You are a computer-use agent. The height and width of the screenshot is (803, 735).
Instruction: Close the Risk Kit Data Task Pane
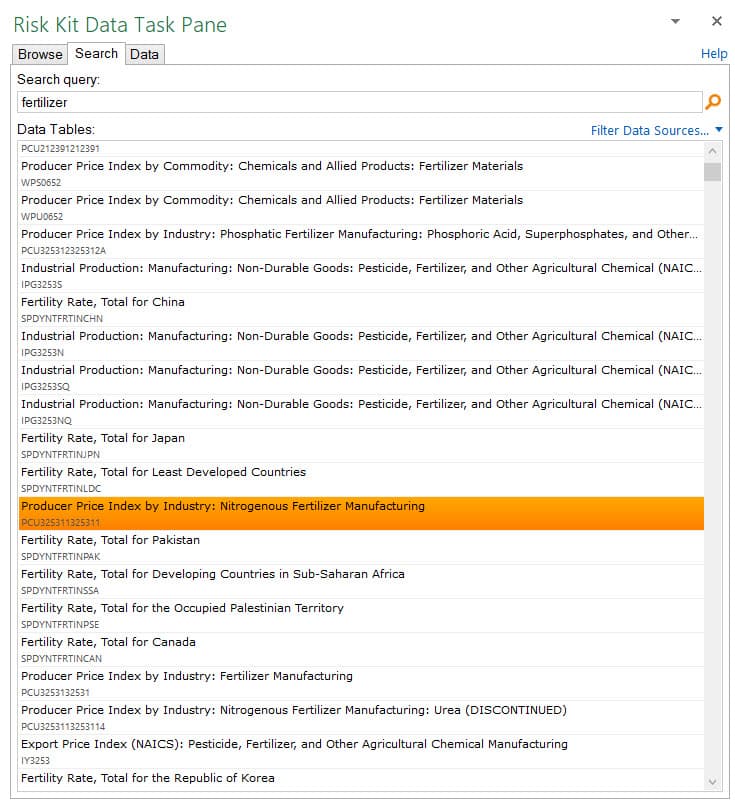pos(717,21)
